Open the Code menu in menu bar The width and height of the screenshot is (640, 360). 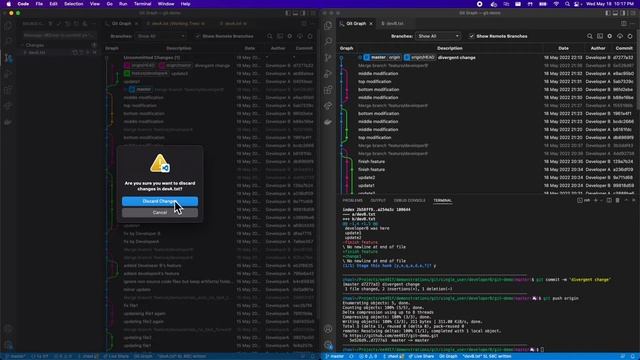click(23, 4)
